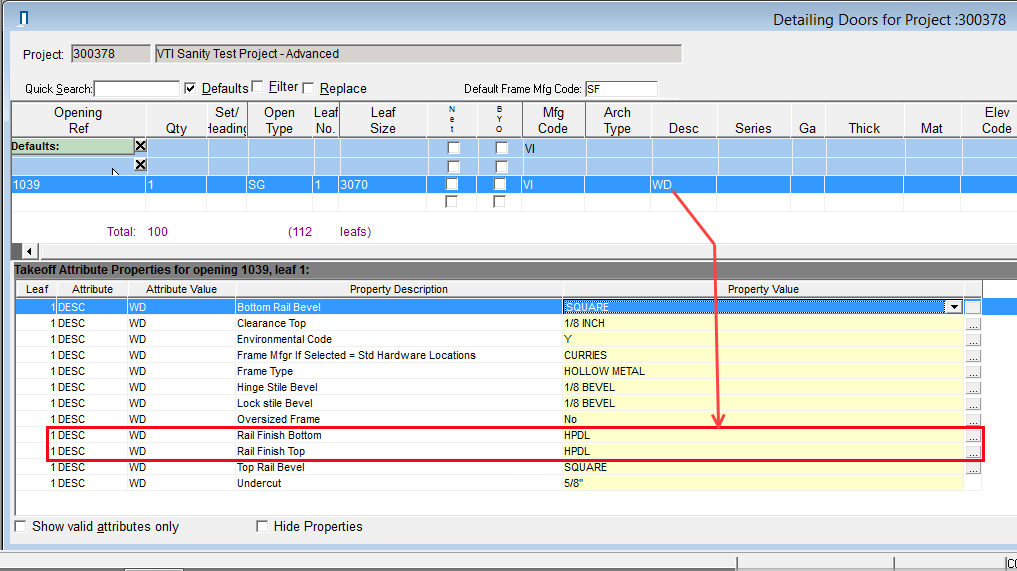Click the Opening Ref column header
The image size is (1017, 571).
pos(78,120)
